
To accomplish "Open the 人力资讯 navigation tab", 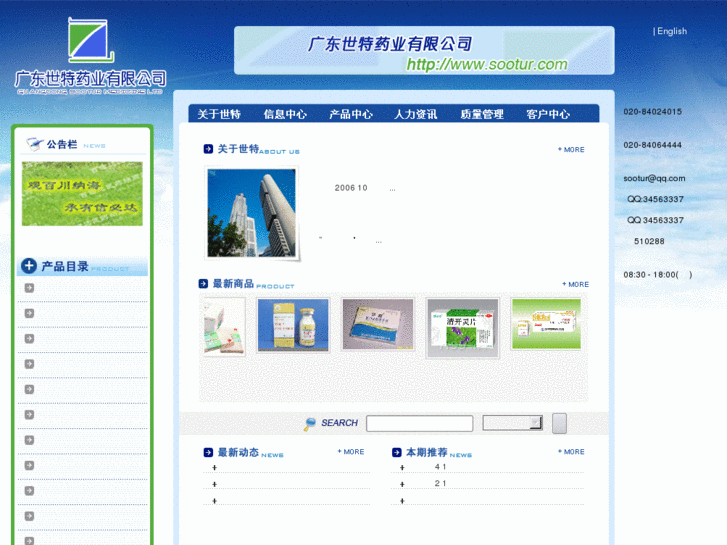I will point(416,114).
